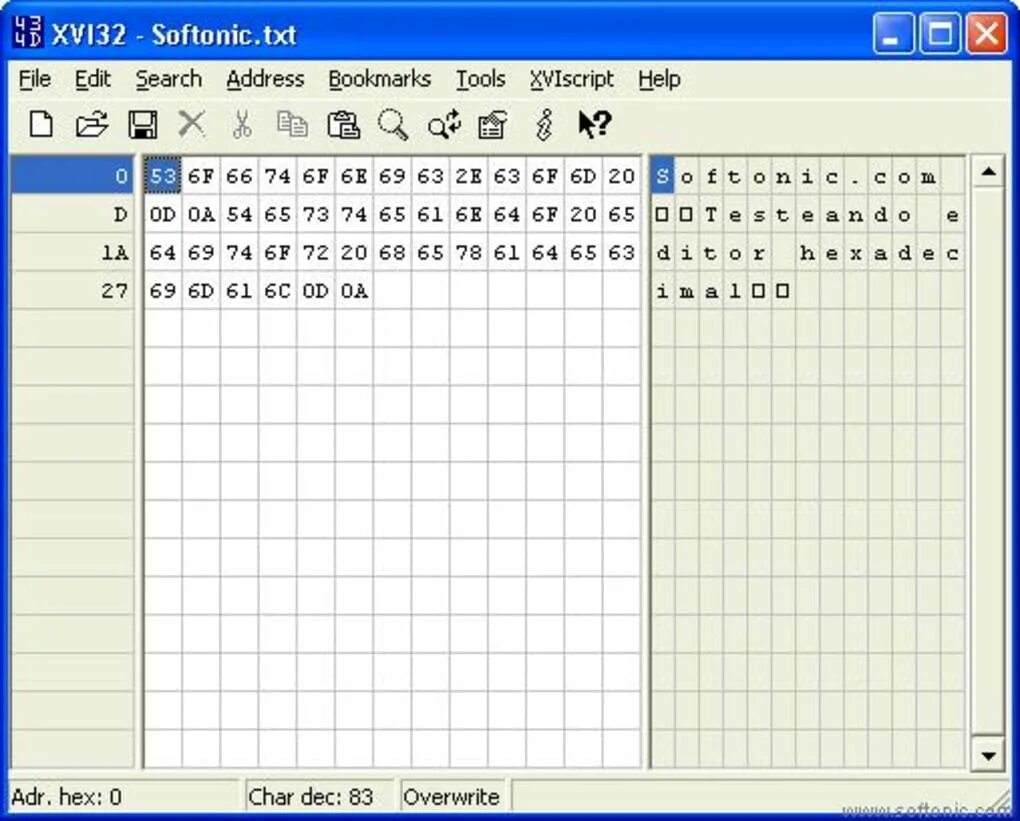Select hex byte 0A in row 27

pyautogui.click(x=354, y=291)
